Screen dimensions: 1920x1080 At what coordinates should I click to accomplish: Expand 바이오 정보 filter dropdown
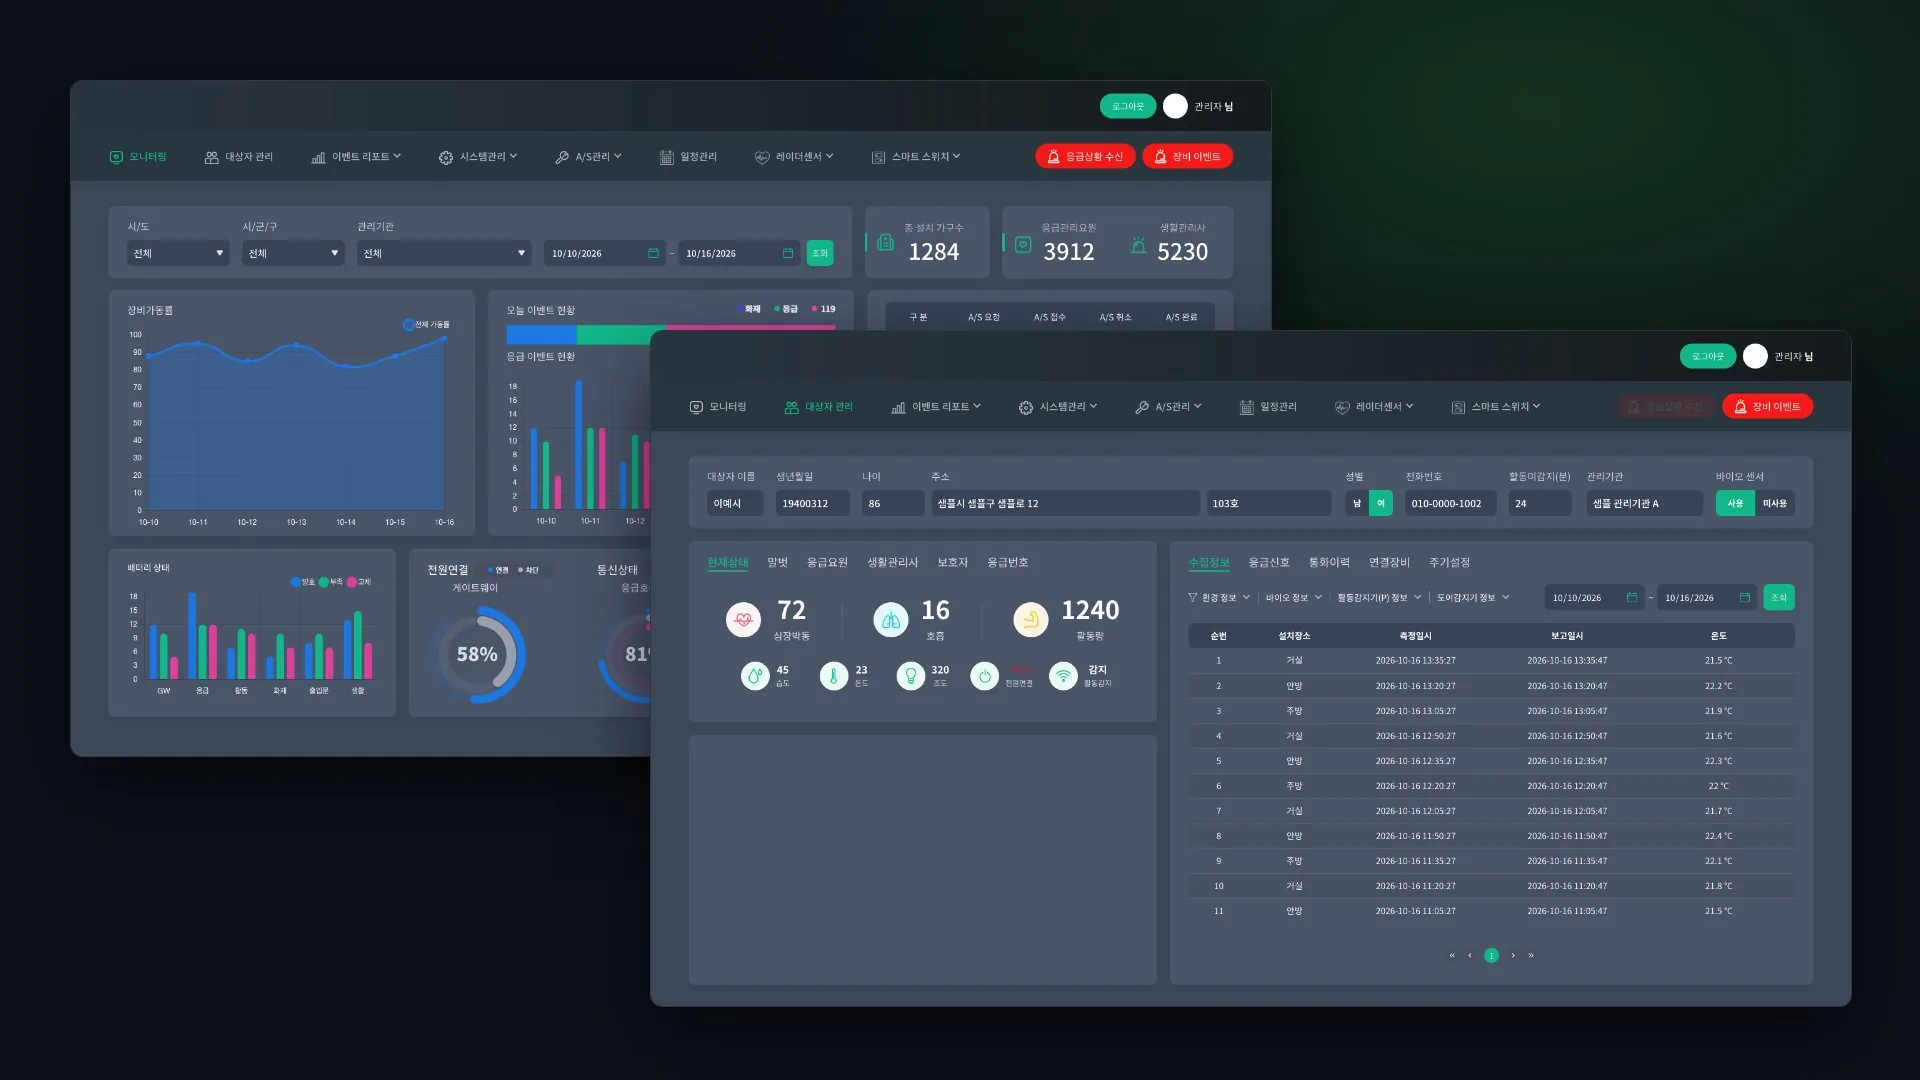click(x=1293, y=597)
